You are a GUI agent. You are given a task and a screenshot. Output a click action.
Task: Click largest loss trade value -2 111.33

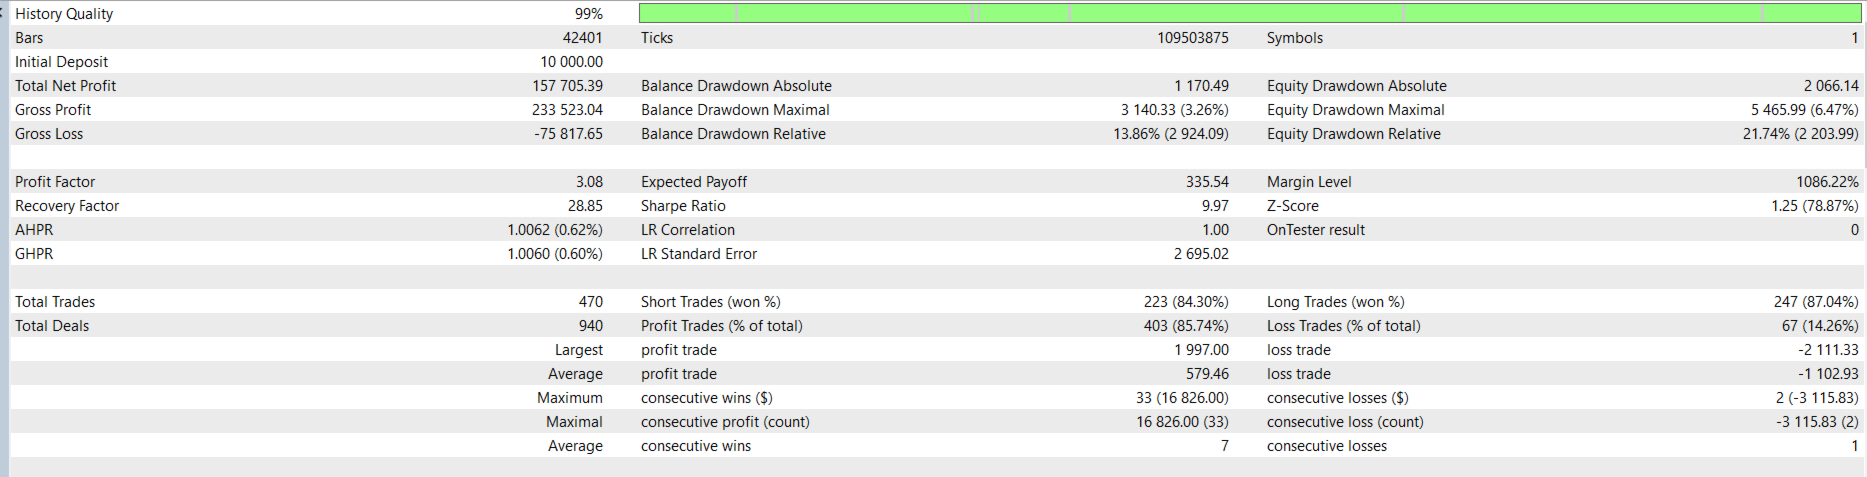(1829, 350)
